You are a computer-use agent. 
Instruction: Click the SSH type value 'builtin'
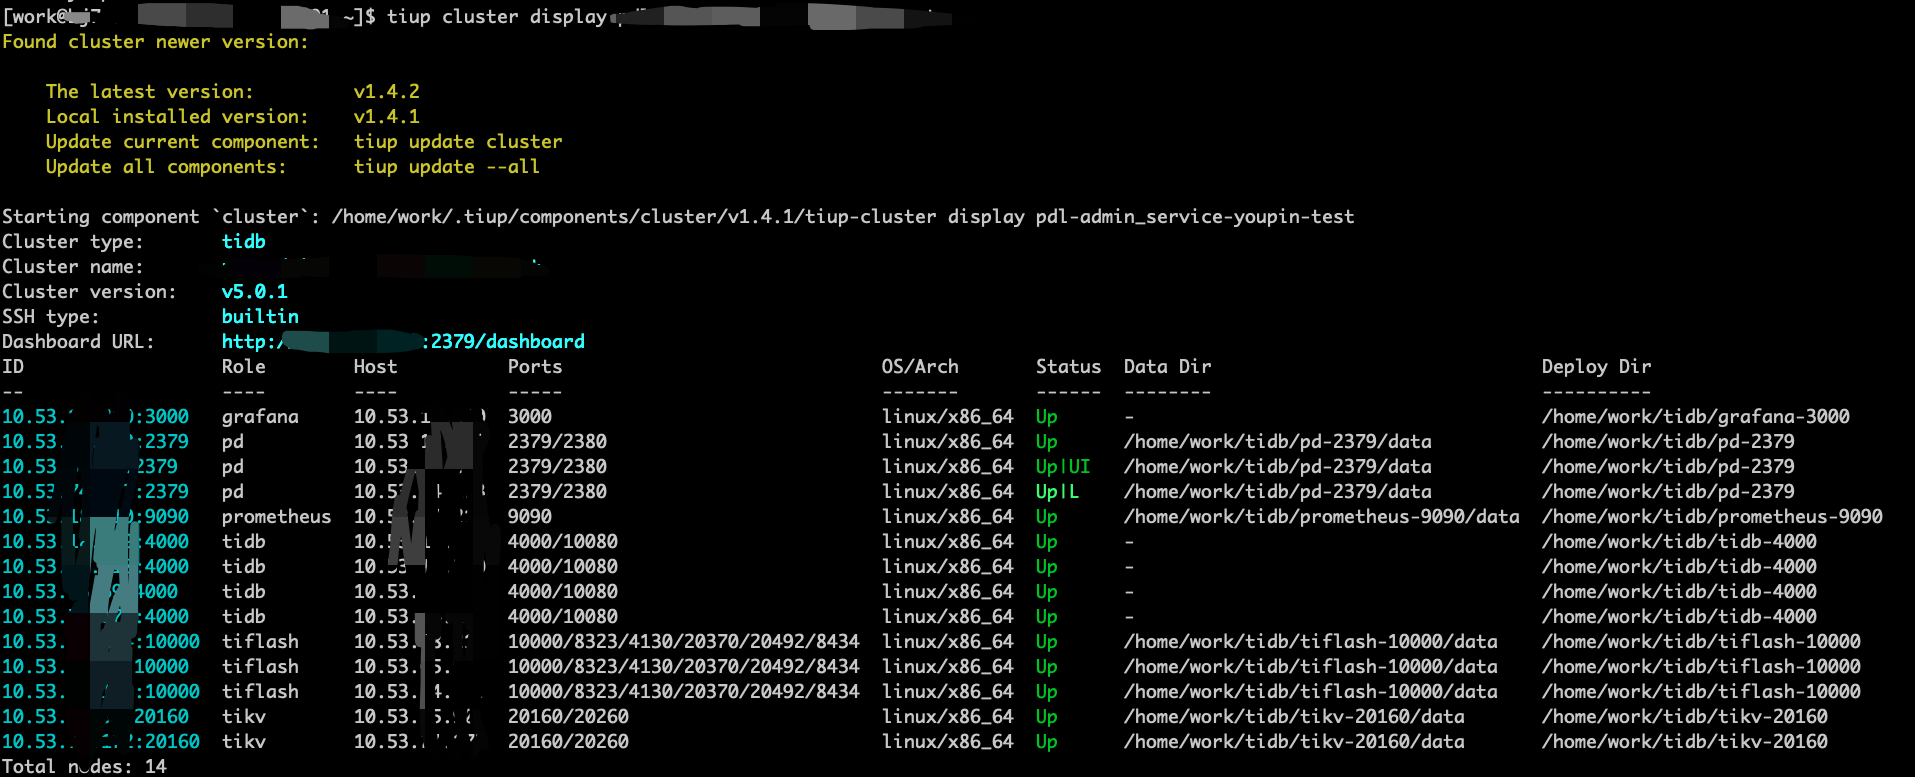click(260, 317)
